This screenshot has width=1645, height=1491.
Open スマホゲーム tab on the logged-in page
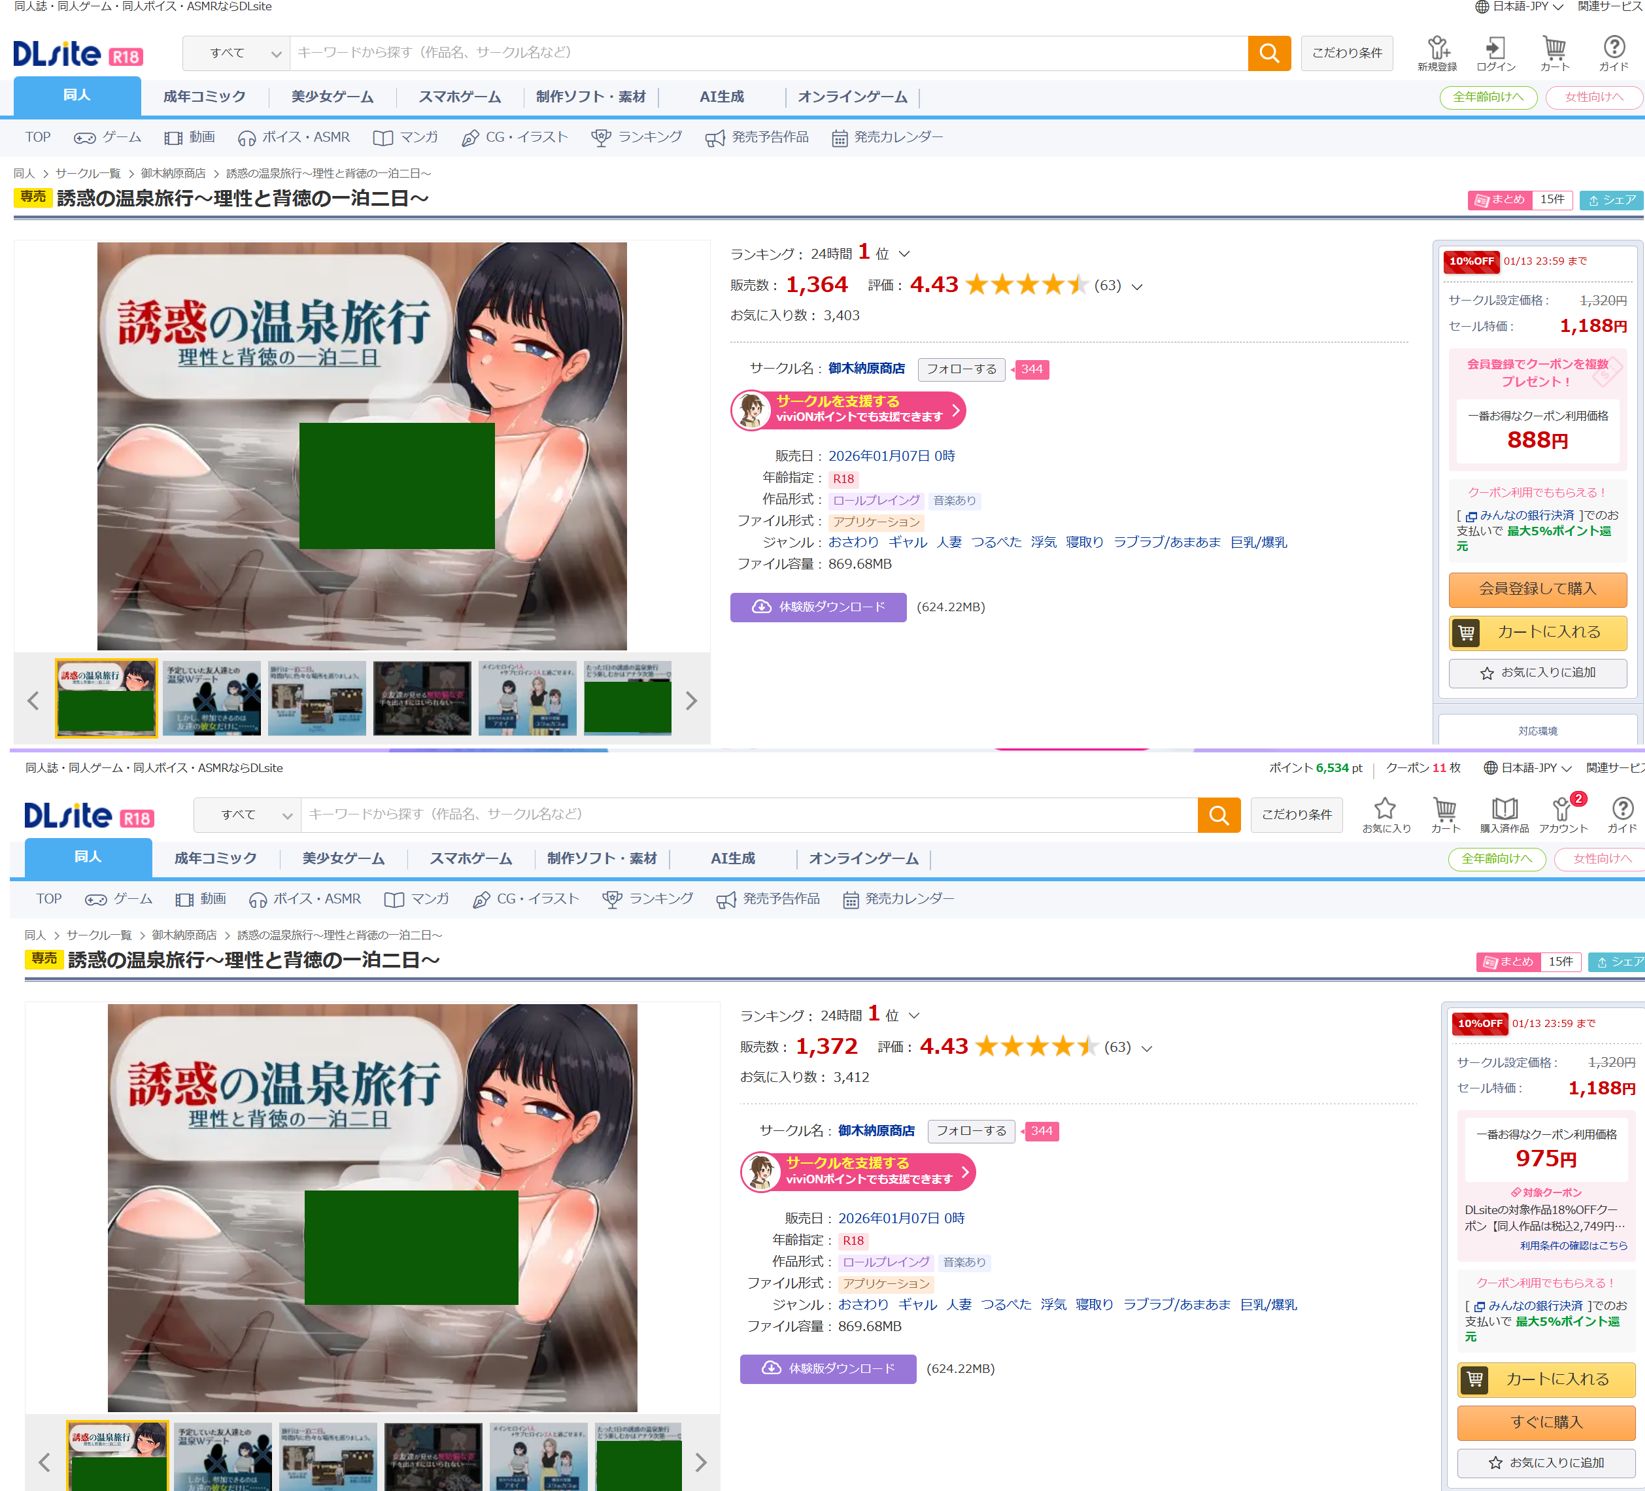pyautogui.click(x=471, y=859)
